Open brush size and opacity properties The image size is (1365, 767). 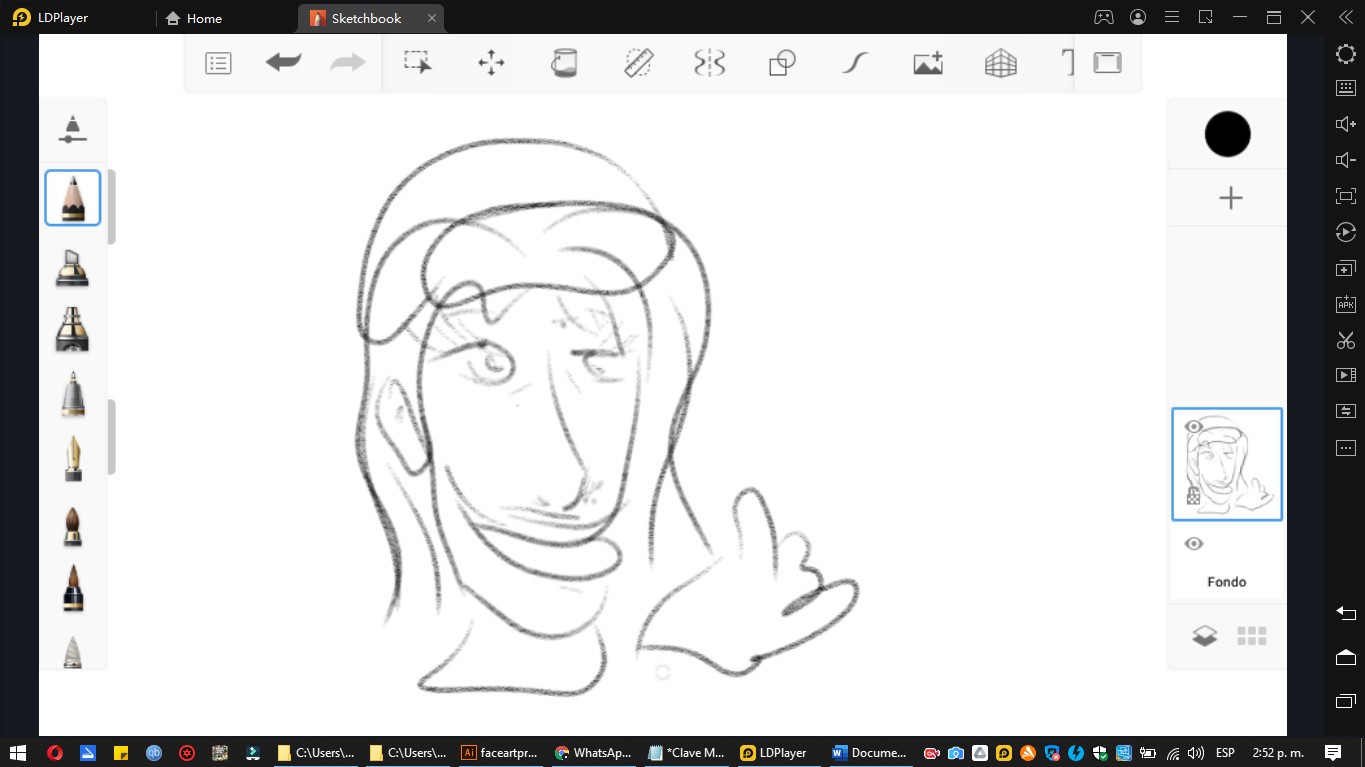click(x=72, y=129)
